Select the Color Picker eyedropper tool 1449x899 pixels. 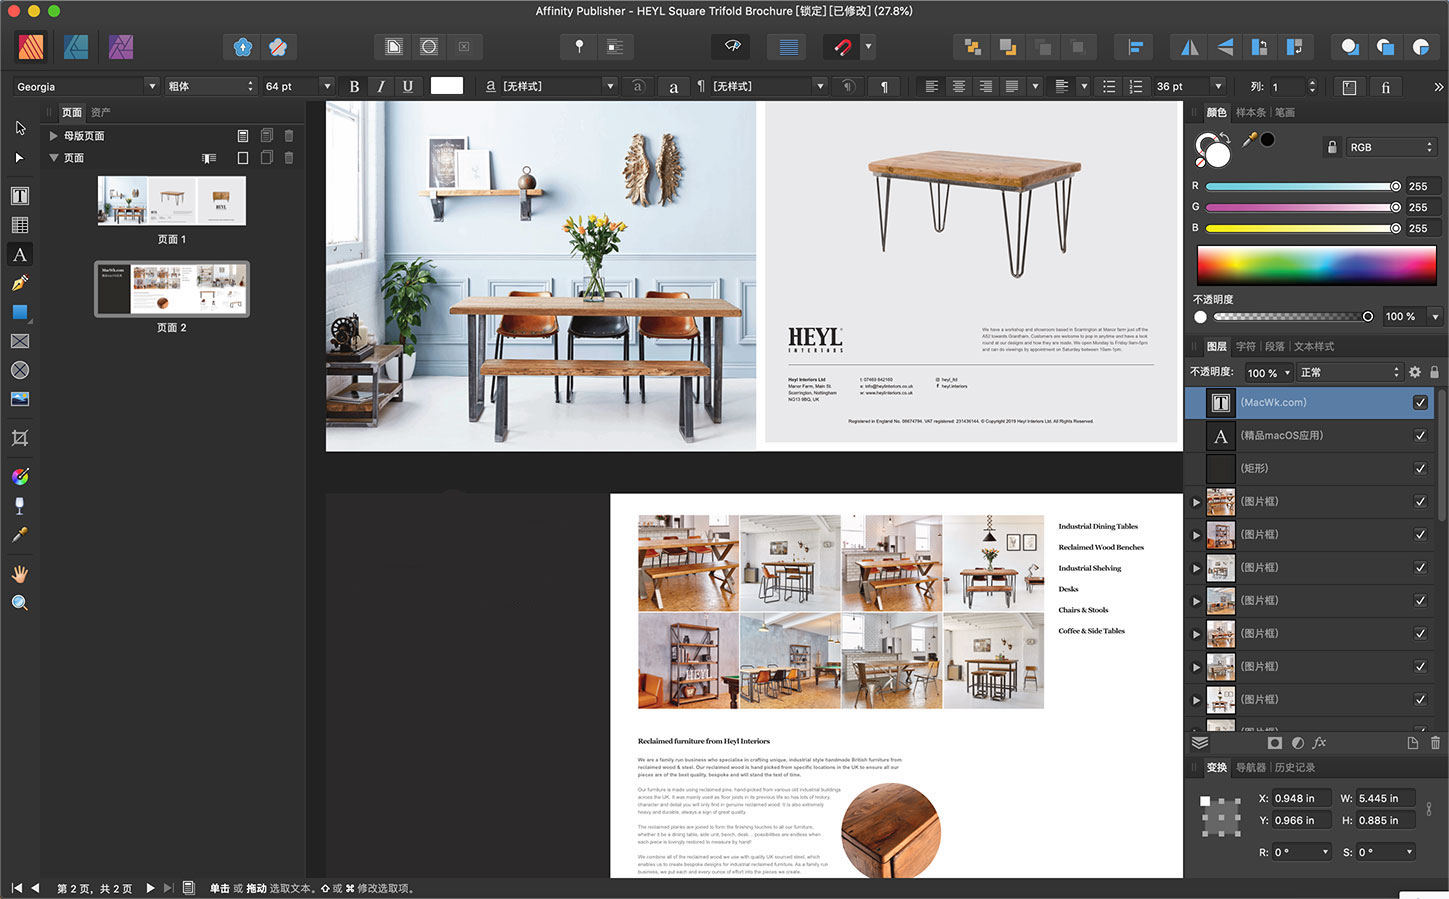point(20,535)
